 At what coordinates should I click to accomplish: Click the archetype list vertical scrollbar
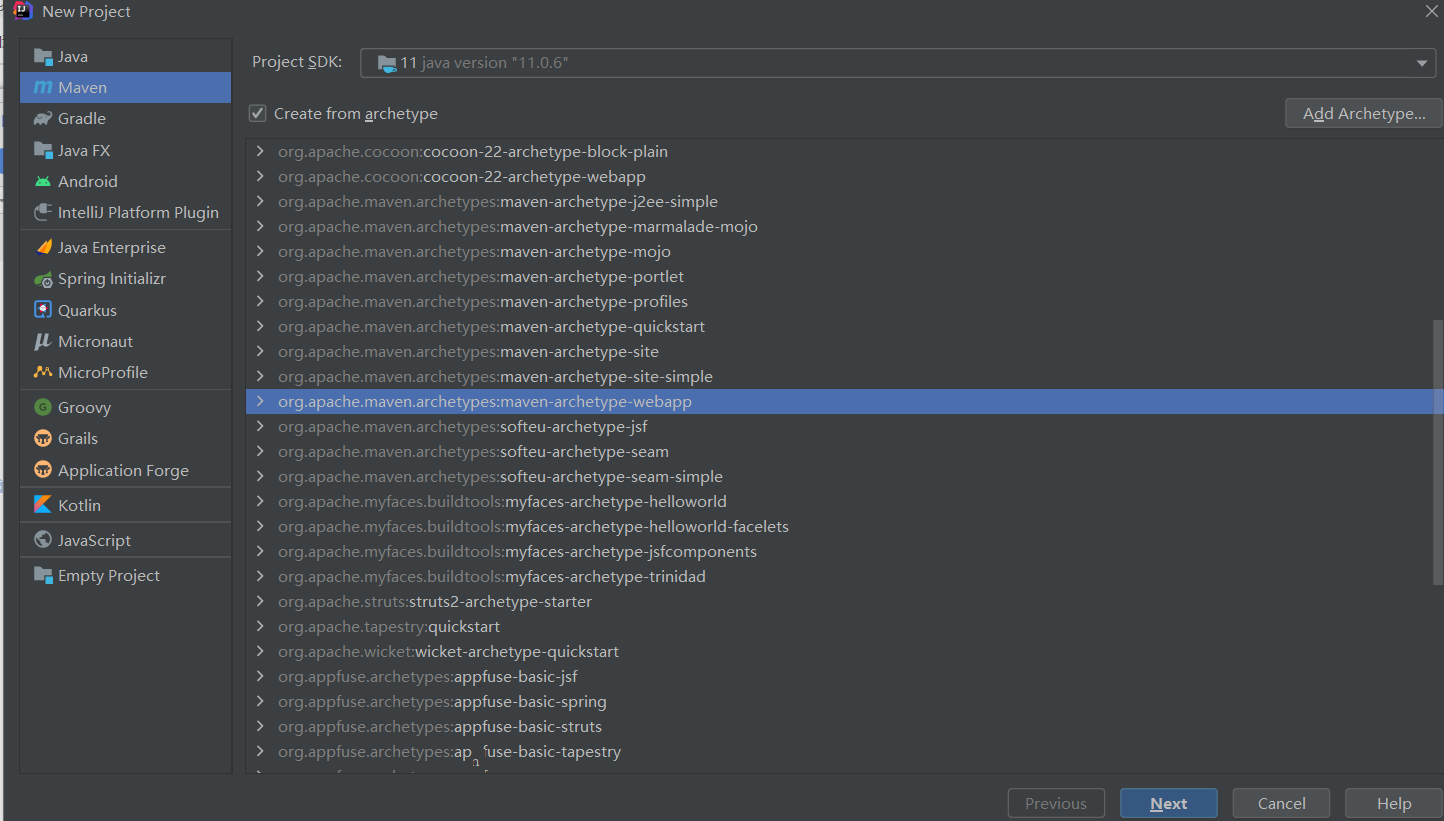click(1438, 452)
